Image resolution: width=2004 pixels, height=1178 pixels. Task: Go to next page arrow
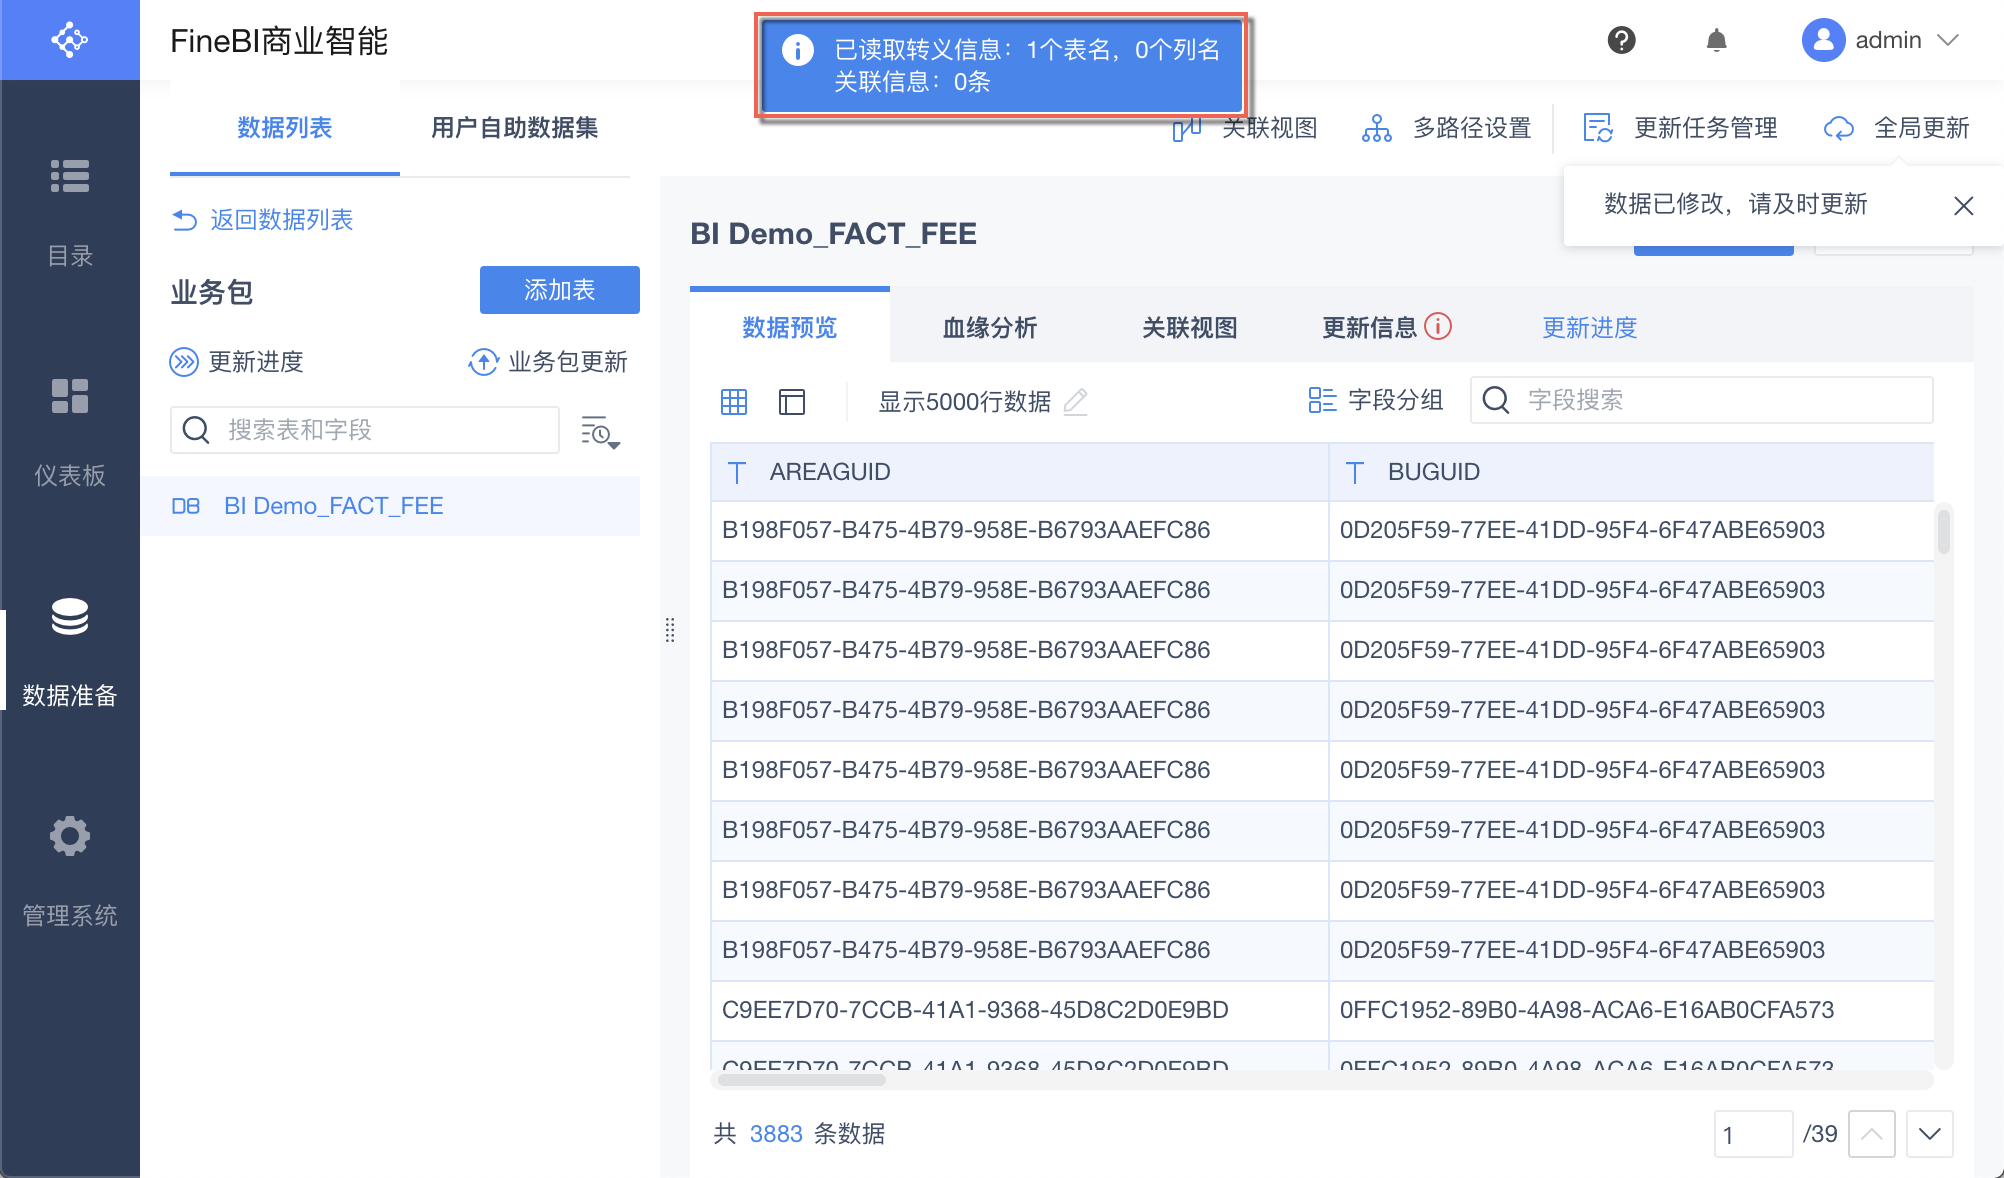click(x=1929, y=1134)
